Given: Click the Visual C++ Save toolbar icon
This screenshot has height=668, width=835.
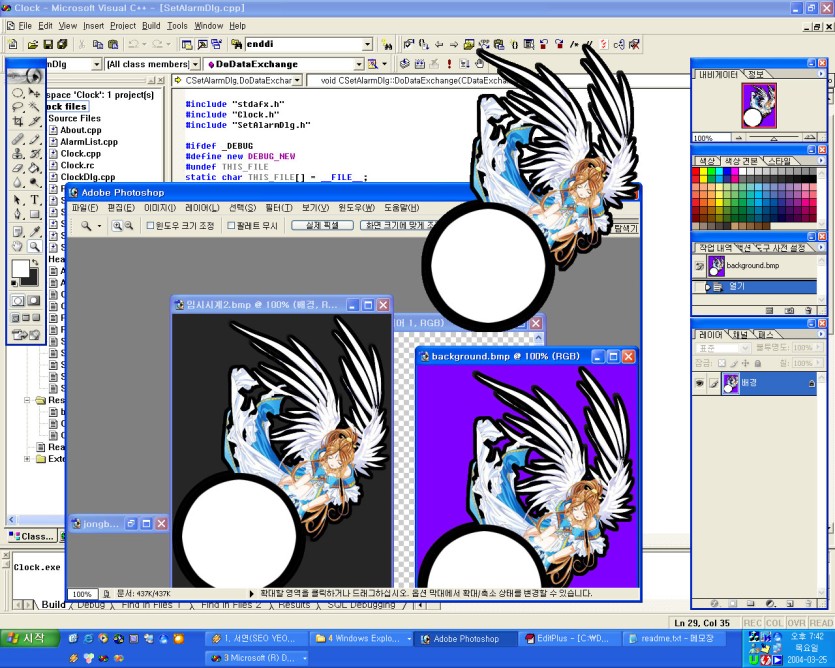Looking at the screenshot, I should coord(48,44).
